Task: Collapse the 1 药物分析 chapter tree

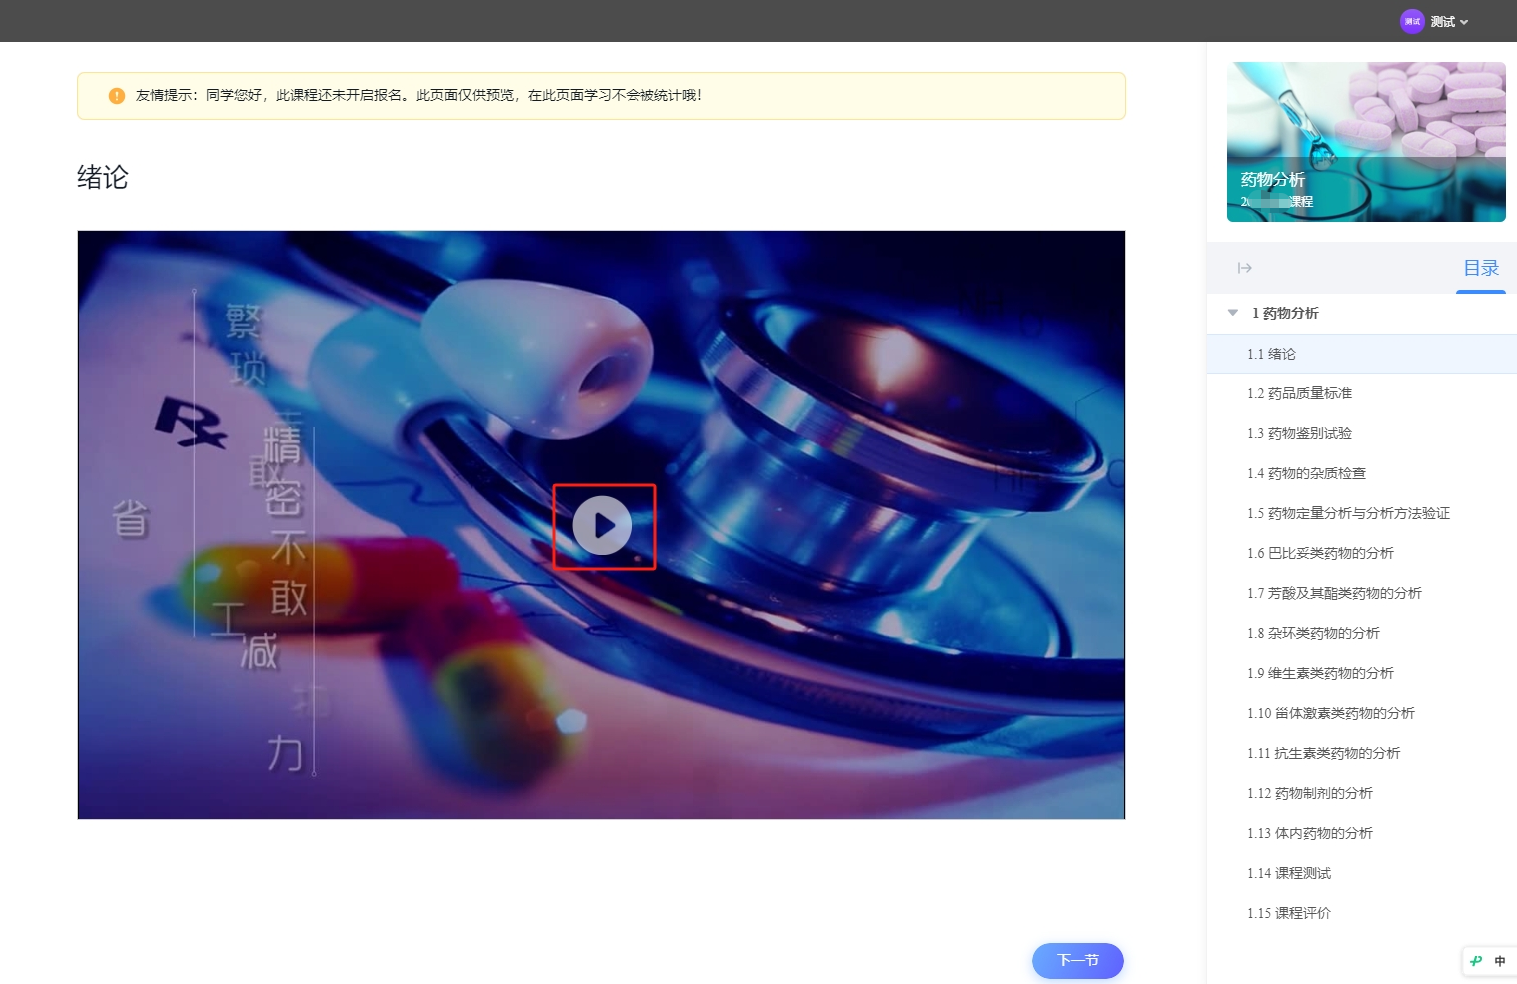Action: coord(1233,313)
